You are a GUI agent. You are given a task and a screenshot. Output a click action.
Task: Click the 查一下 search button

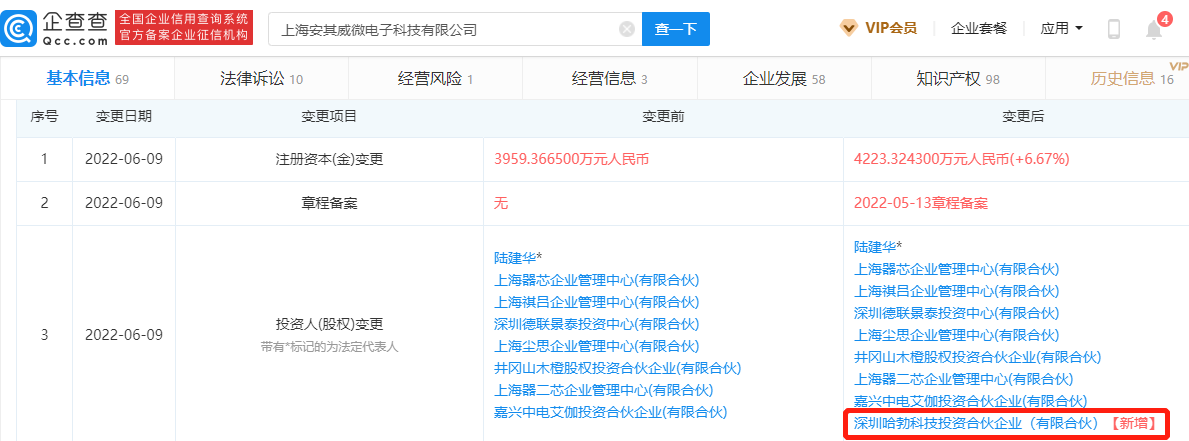[676, 30]
